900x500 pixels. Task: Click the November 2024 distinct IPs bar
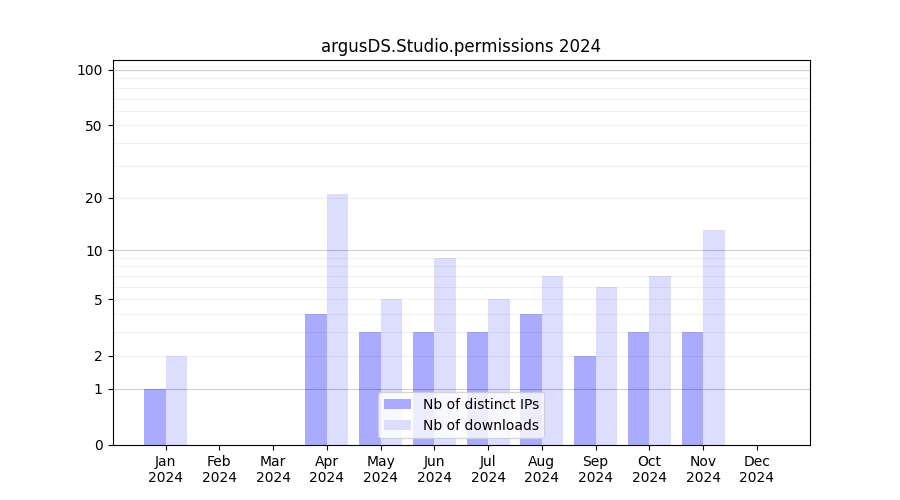pyautogui.click(x=692, y=388)
